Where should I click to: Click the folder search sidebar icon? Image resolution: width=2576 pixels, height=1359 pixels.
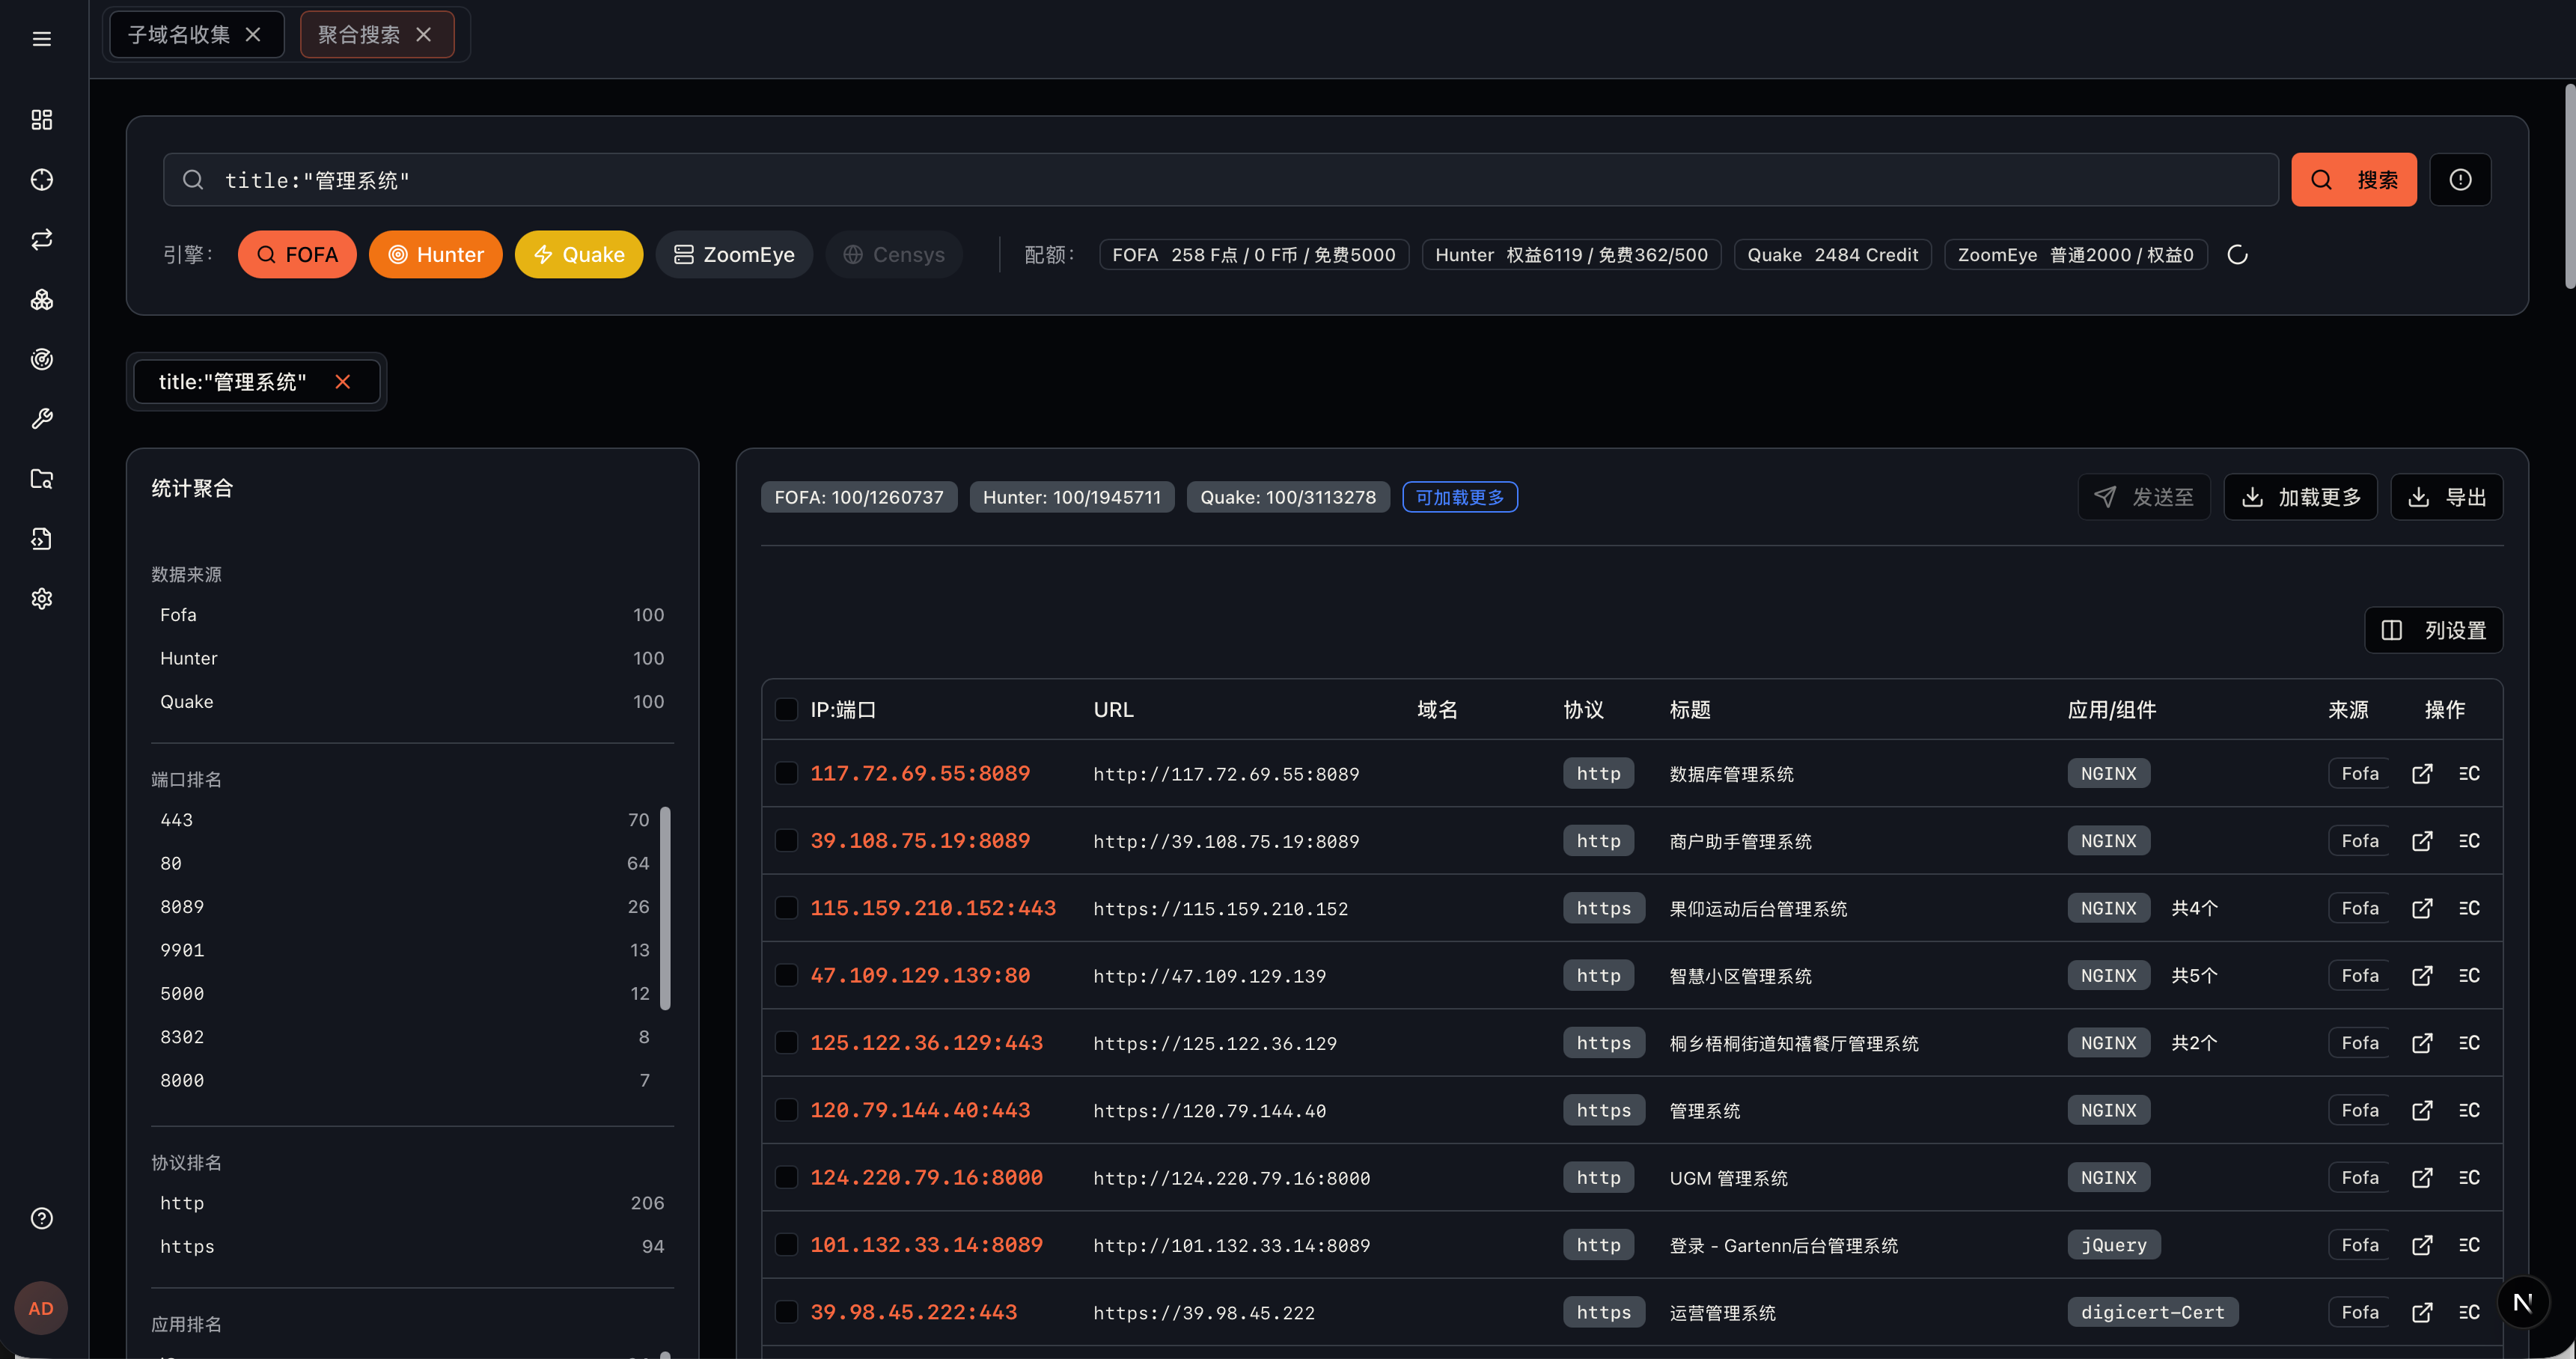click(41, 479)
